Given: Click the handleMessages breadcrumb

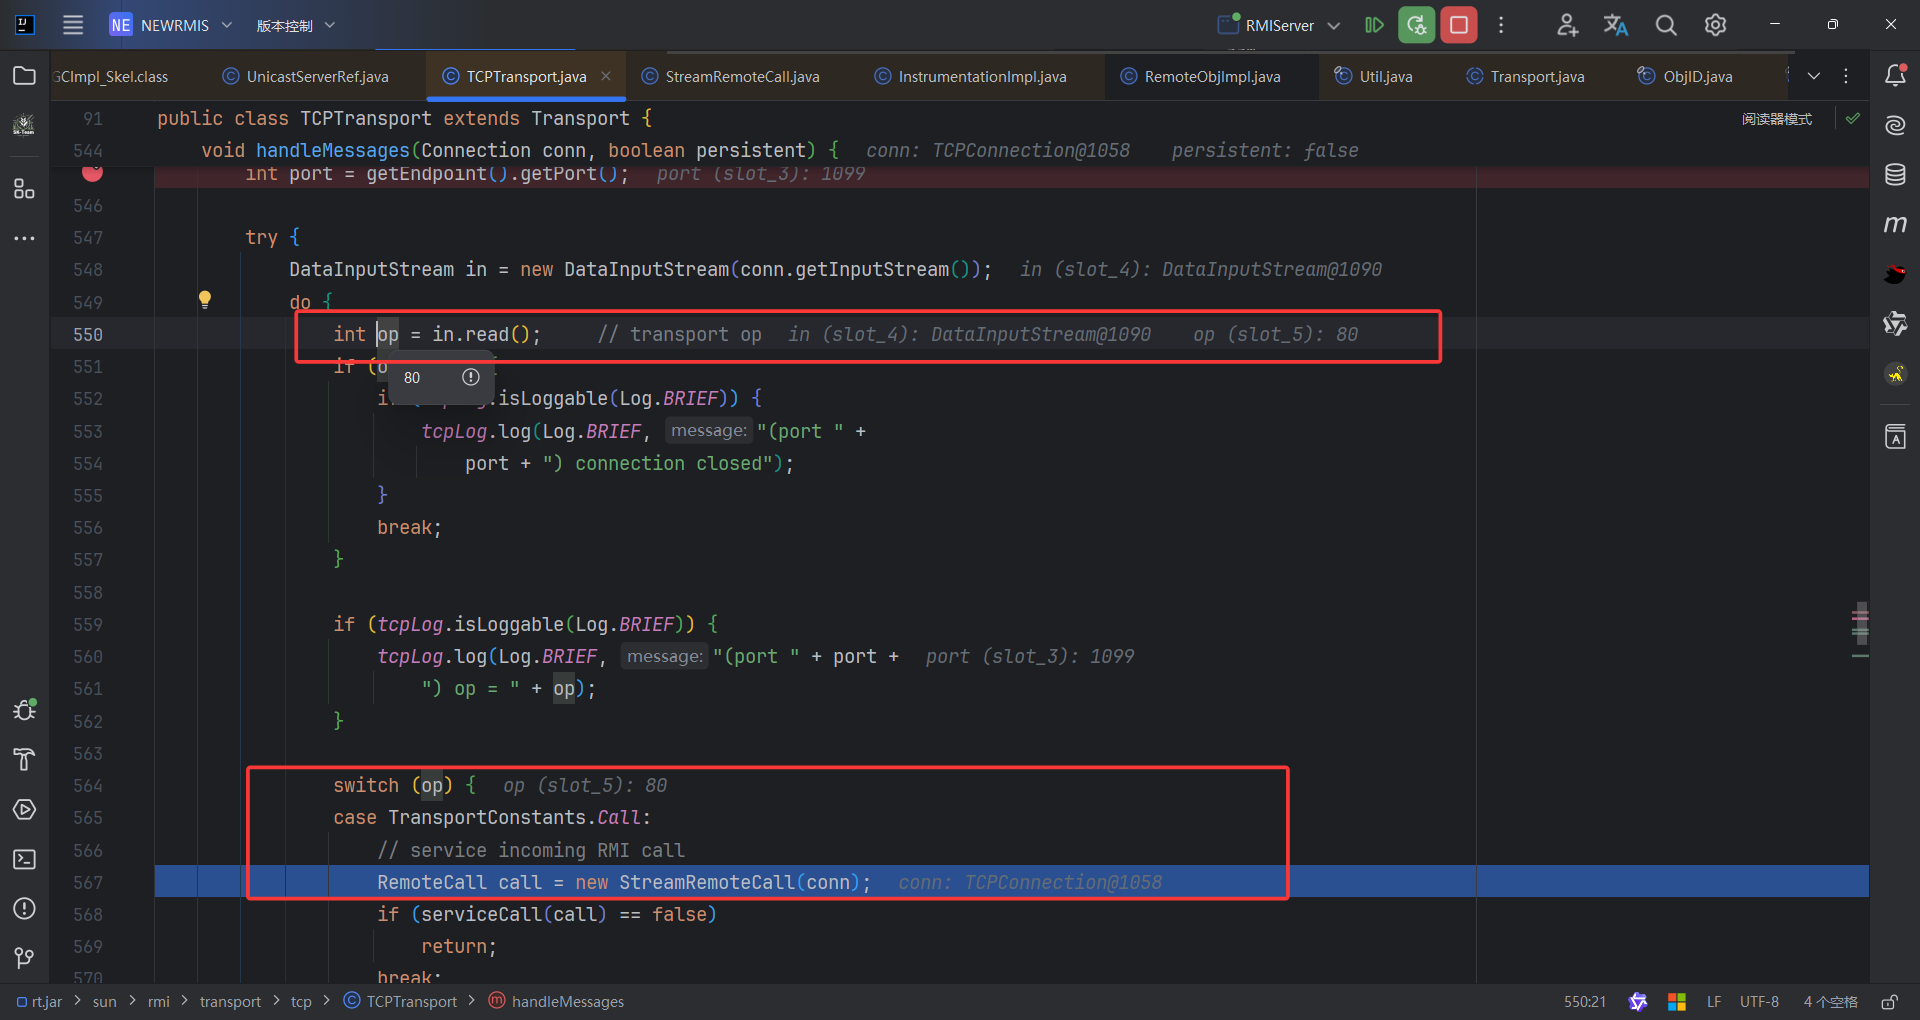Looking at the screenshot, I should click(x=556, y=1002).
